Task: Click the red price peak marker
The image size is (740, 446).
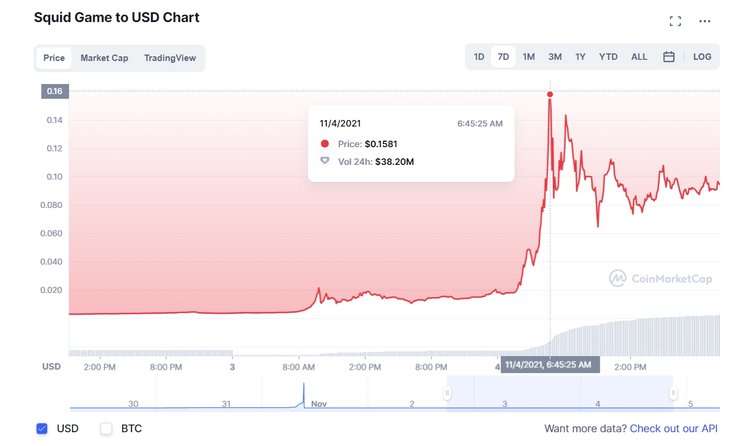Action: (550, 95)
